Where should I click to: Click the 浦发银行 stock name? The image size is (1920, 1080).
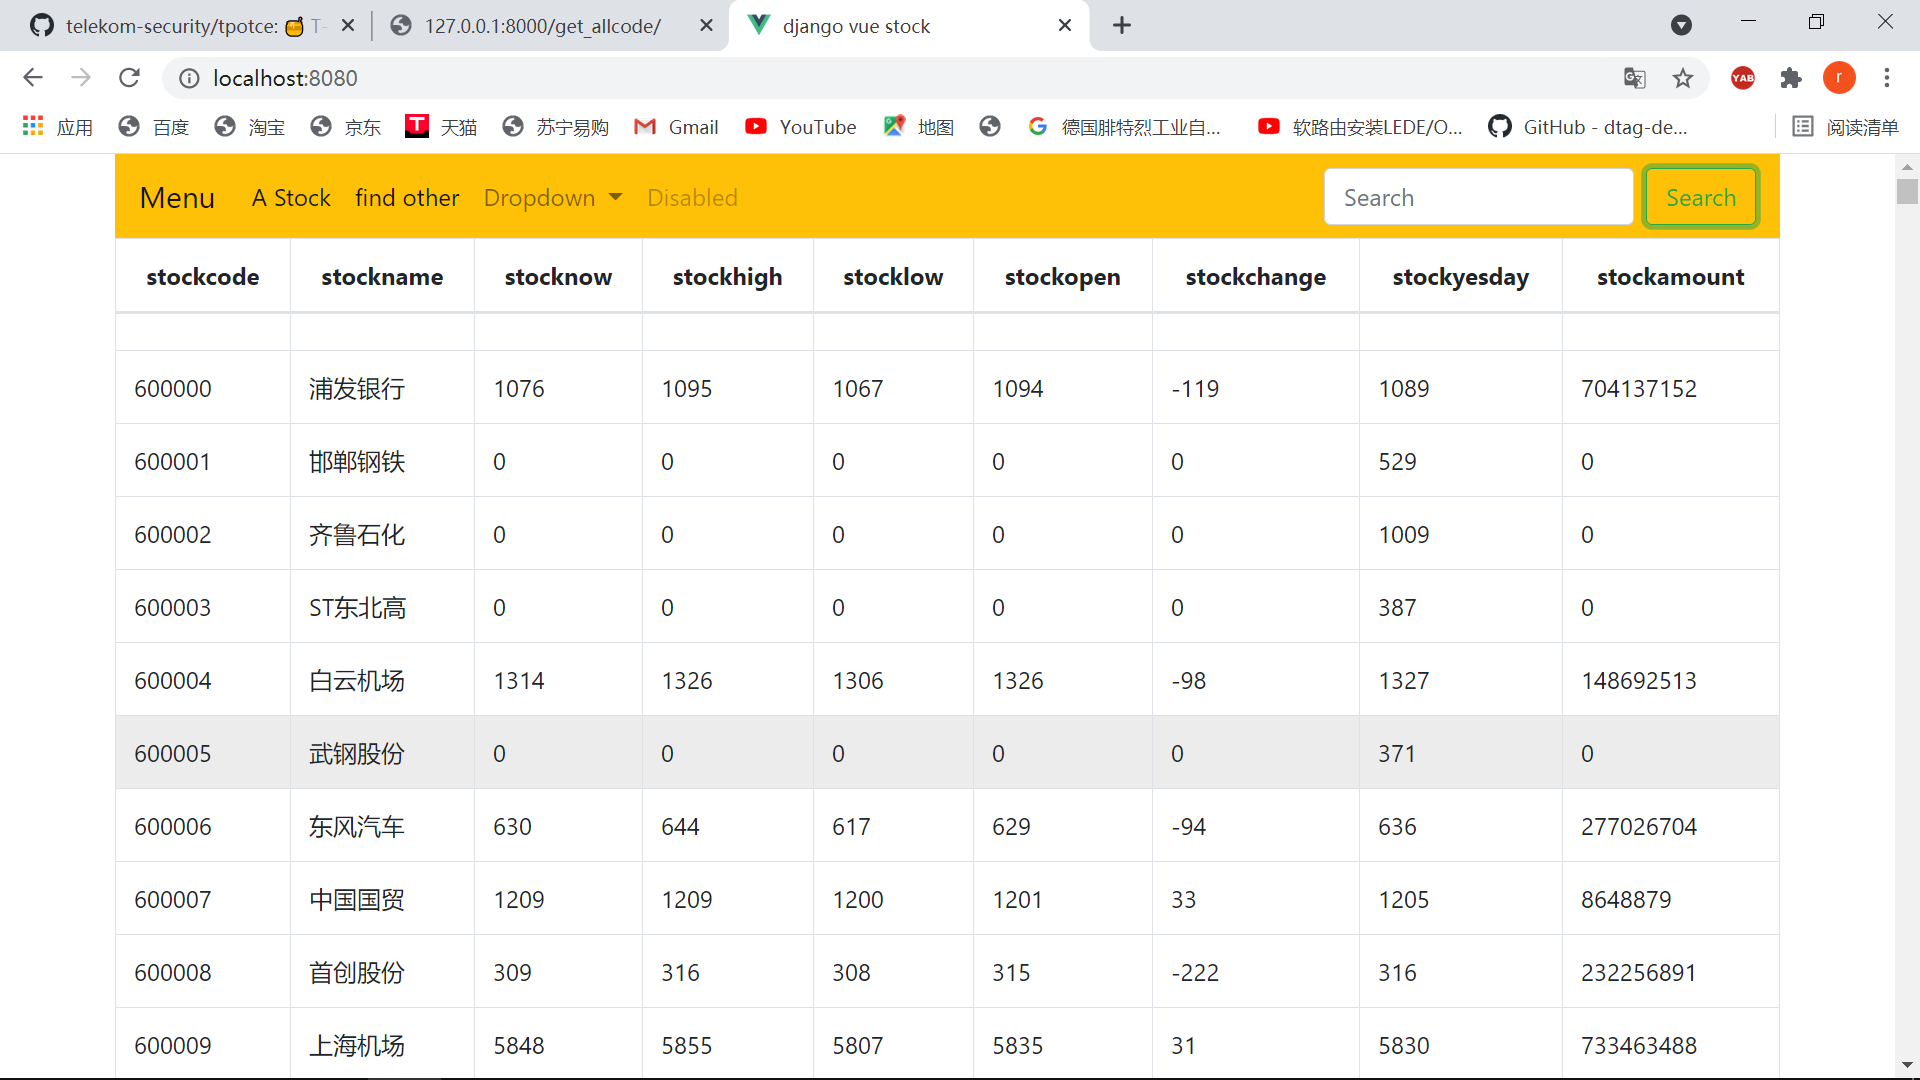coord(357,388)
